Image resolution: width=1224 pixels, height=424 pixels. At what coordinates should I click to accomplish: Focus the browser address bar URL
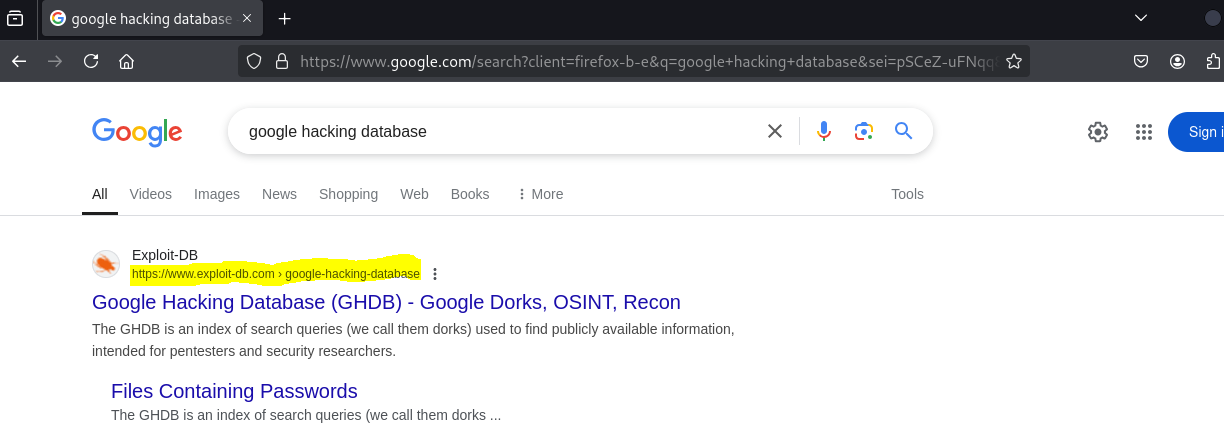point(648,61)
